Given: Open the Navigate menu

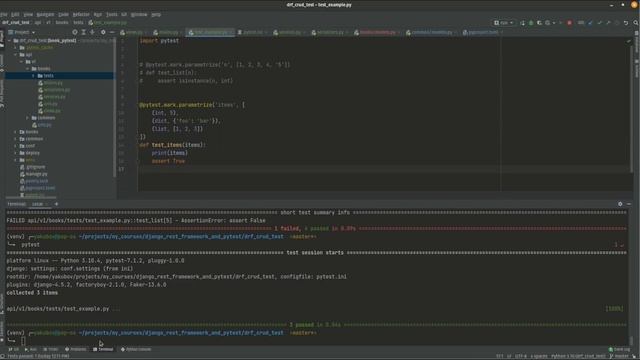Looking at the screenshot, I should coord(45,14).
